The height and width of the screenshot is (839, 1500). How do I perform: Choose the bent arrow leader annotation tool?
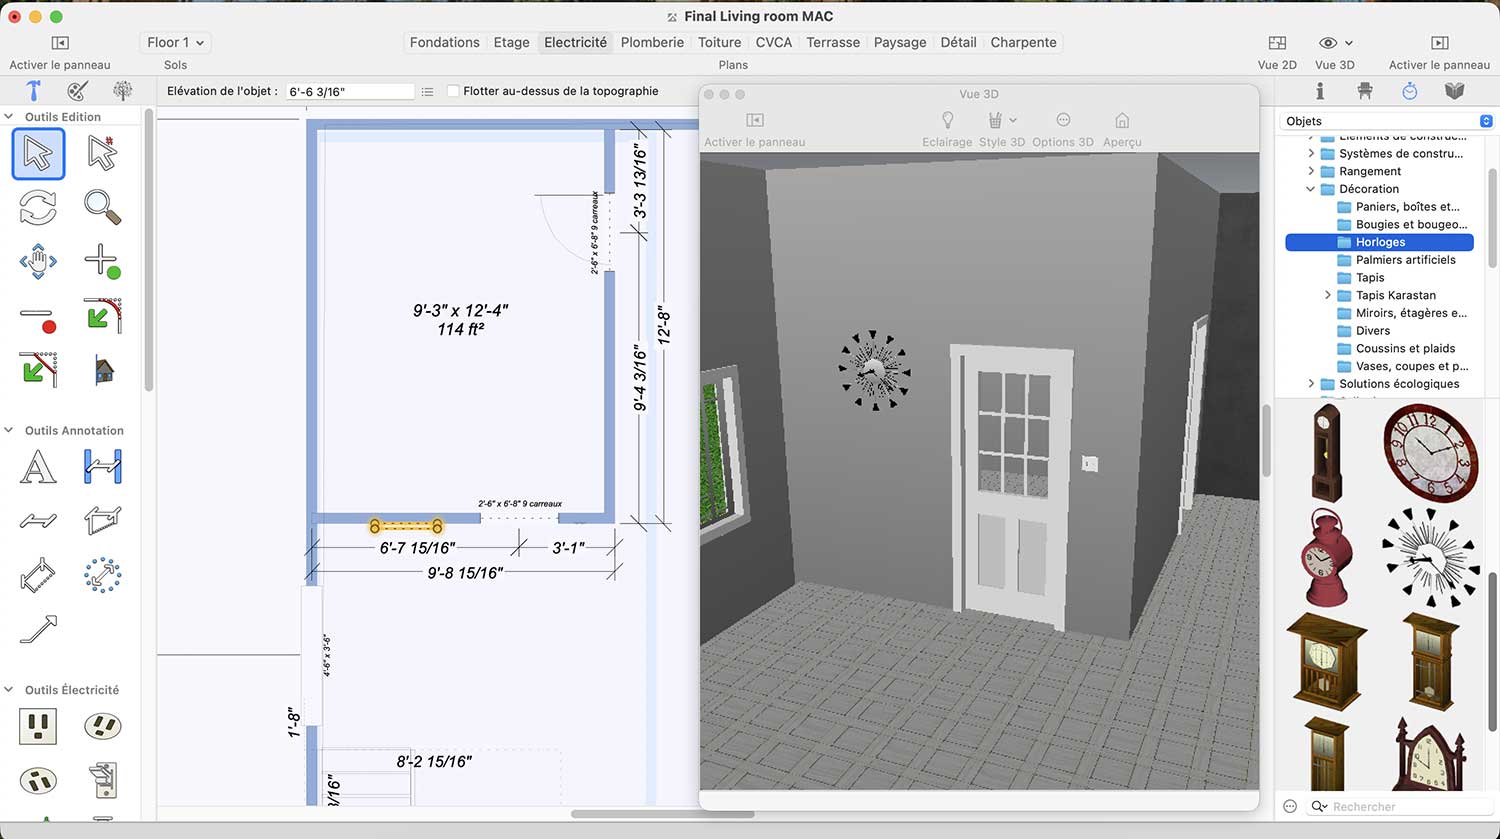[x=38, y=629]
